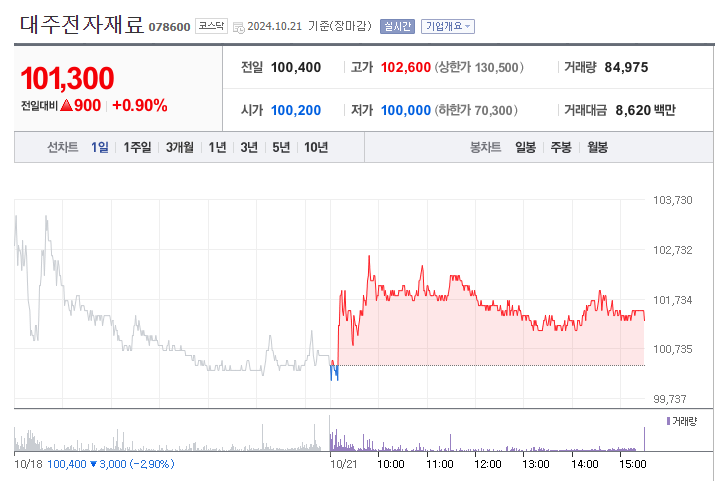Click the 14:00 time axis label
This screenshot has height=481, width=715.
click(585, 464)
